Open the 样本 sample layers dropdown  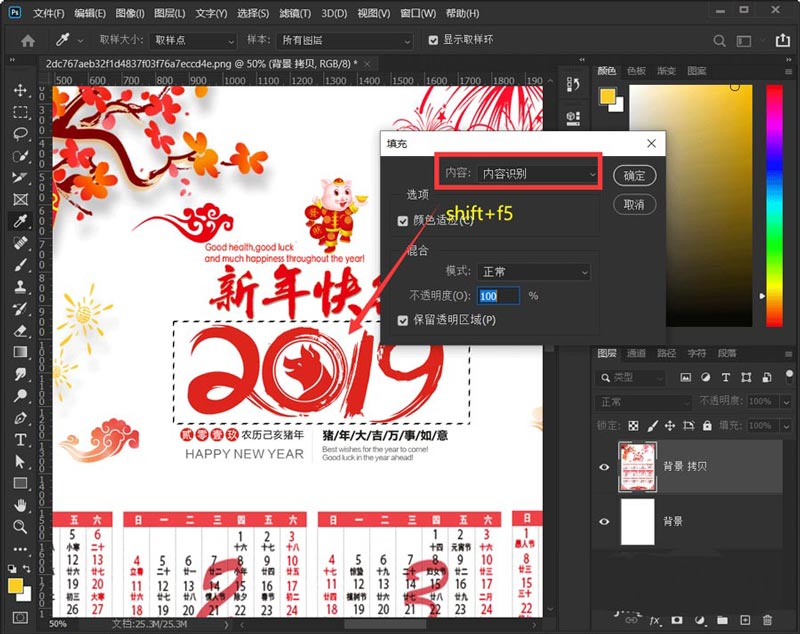click(x=344, y=40)
